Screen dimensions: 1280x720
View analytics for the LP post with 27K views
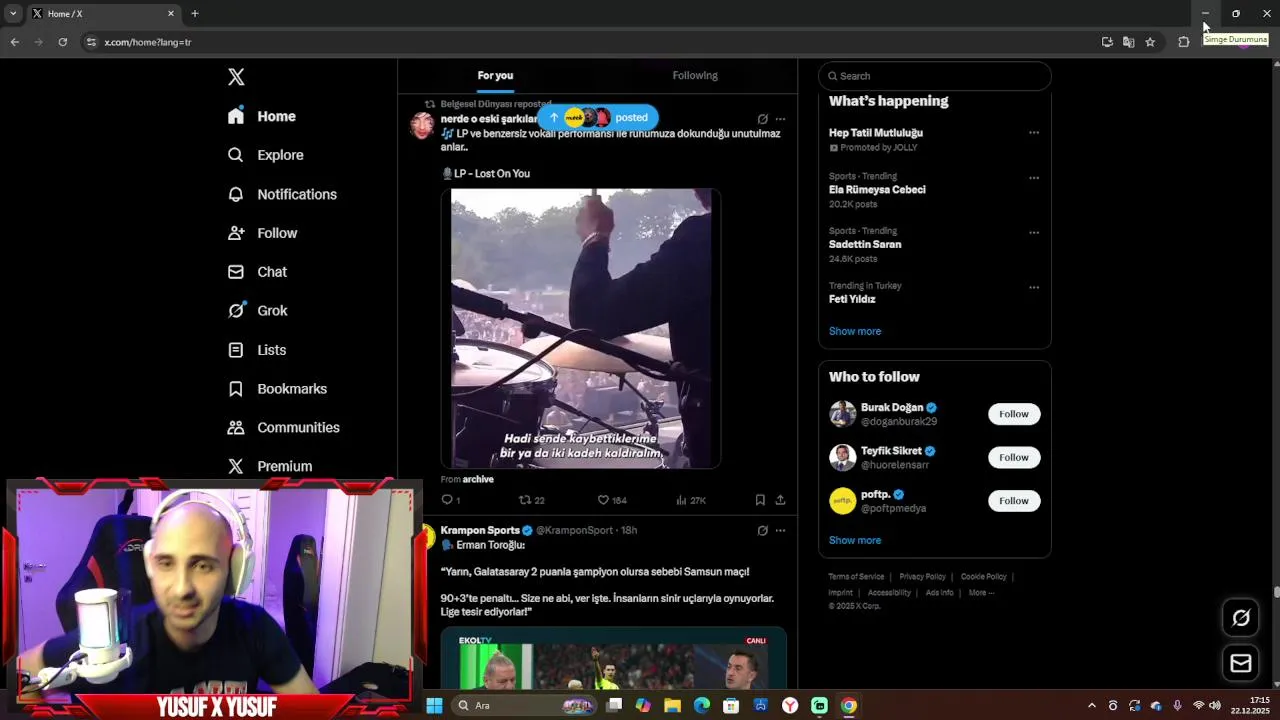tap(691, 500)
